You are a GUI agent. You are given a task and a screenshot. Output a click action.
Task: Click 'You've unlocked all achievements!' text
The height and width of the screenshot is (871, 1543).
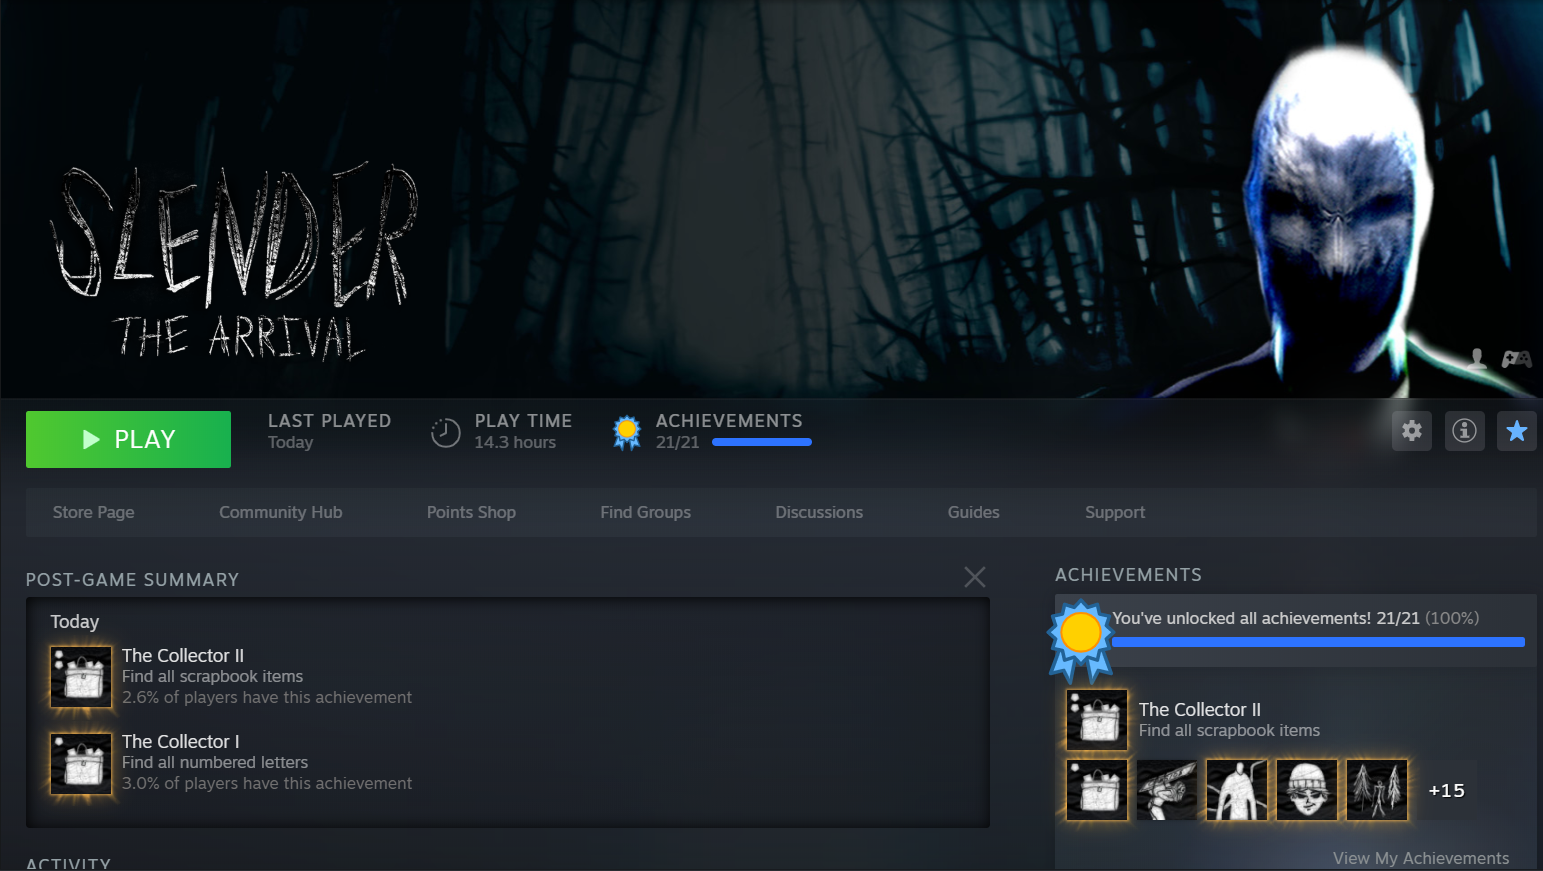click(1242, 618)
